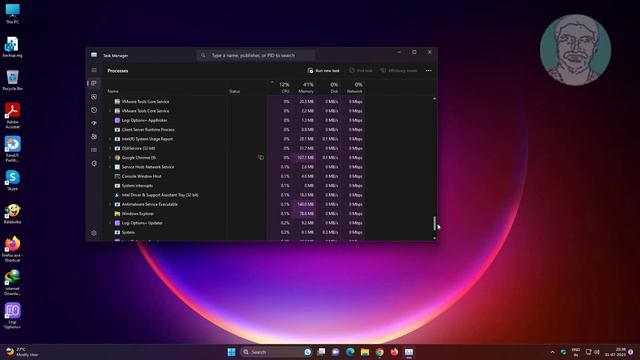Click the three-dot more options button
Viewport: 640px width, 360px height.
tap(429, 71)
